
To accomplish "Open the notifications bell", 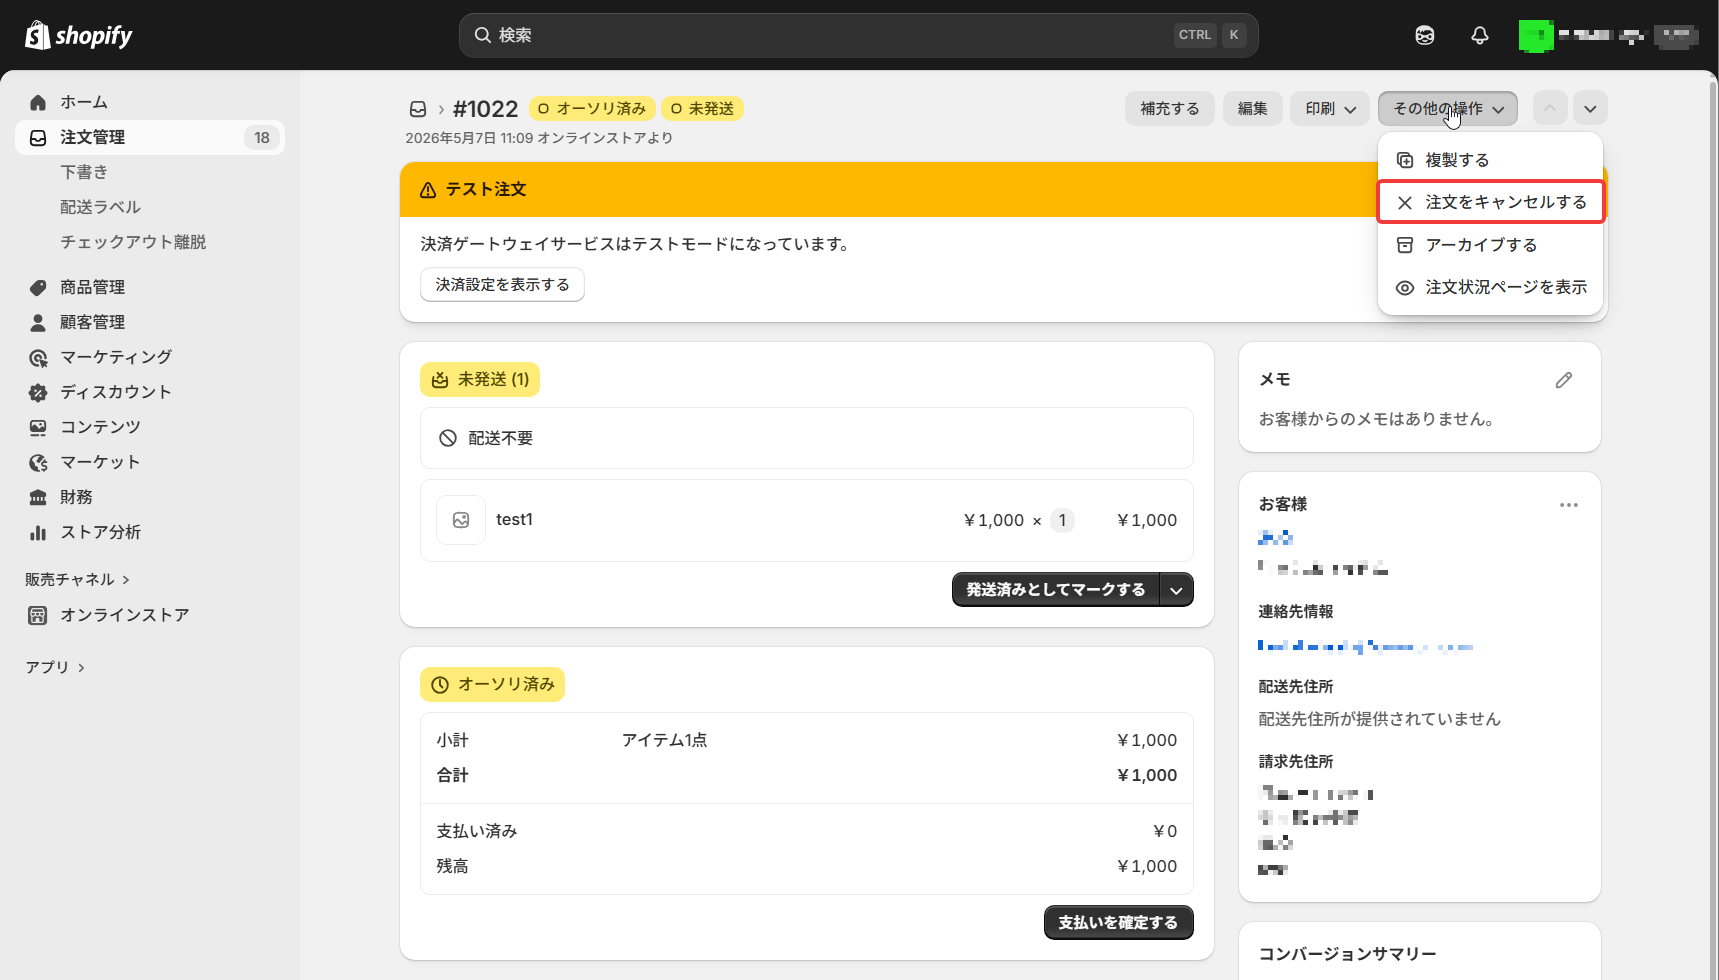I will point(1480,35).
